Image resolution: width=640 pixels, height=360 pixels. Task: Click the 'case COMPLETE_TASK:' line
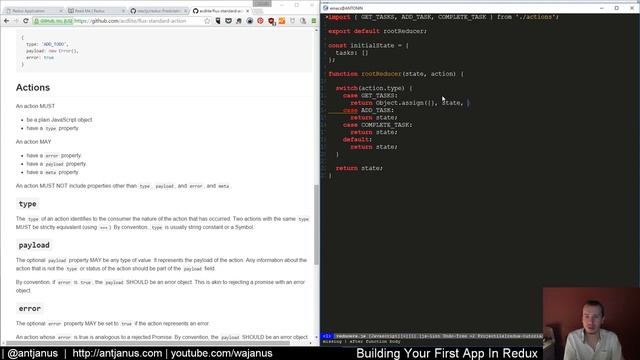(378, 125)
